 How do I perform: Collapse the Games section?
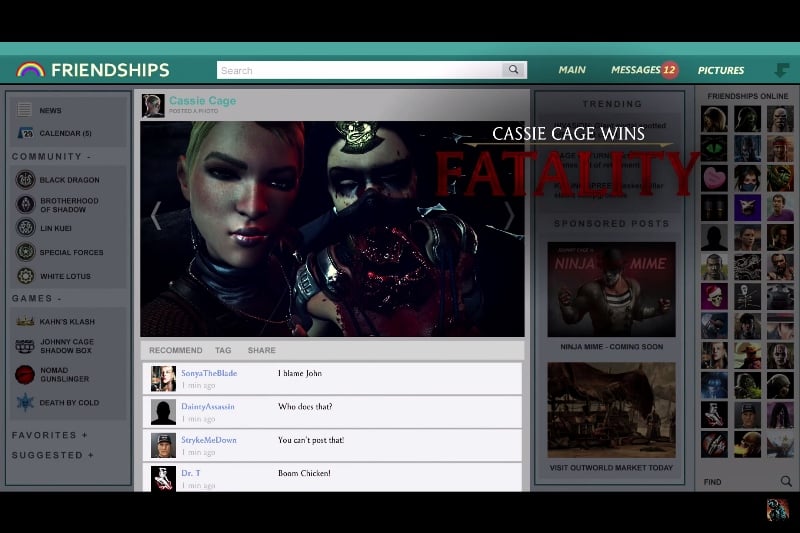point(36,298)
